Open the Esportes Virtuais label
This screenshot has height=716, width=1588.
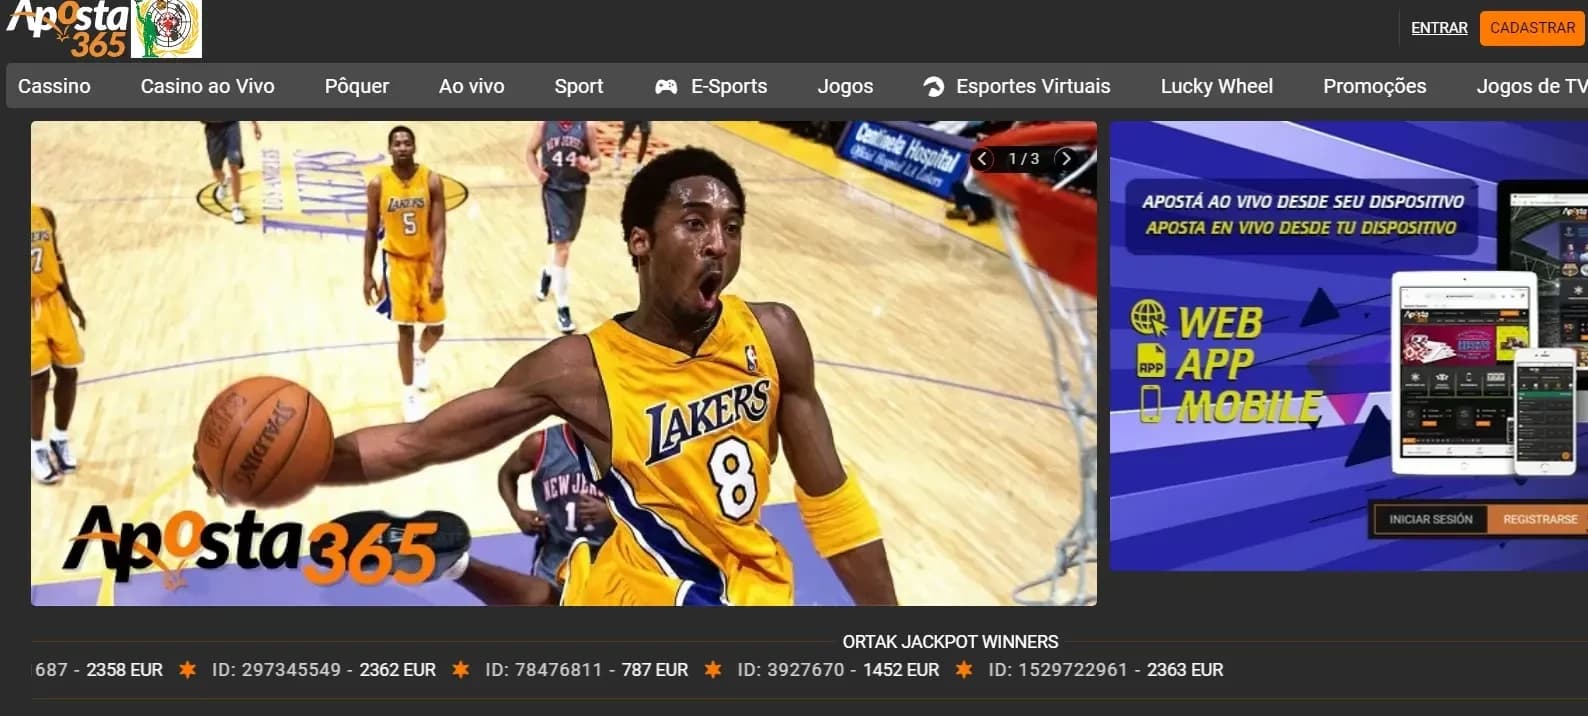coord(1033,86)
